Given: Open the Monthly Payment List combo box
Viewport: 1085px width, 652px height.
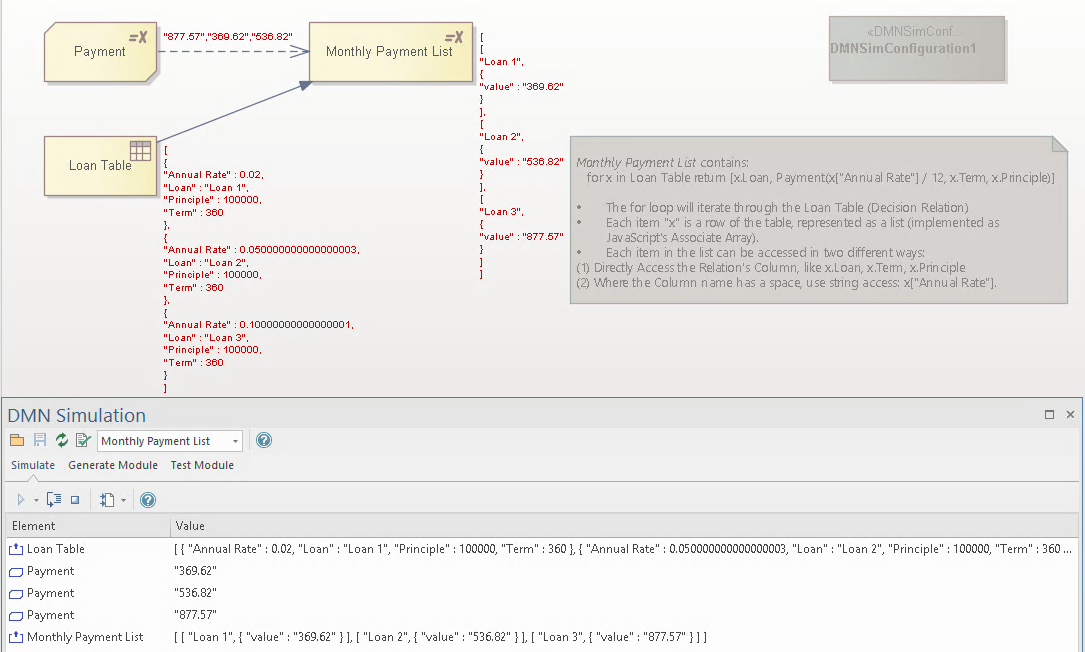Looking at the screenshot, I should (170, 441).
